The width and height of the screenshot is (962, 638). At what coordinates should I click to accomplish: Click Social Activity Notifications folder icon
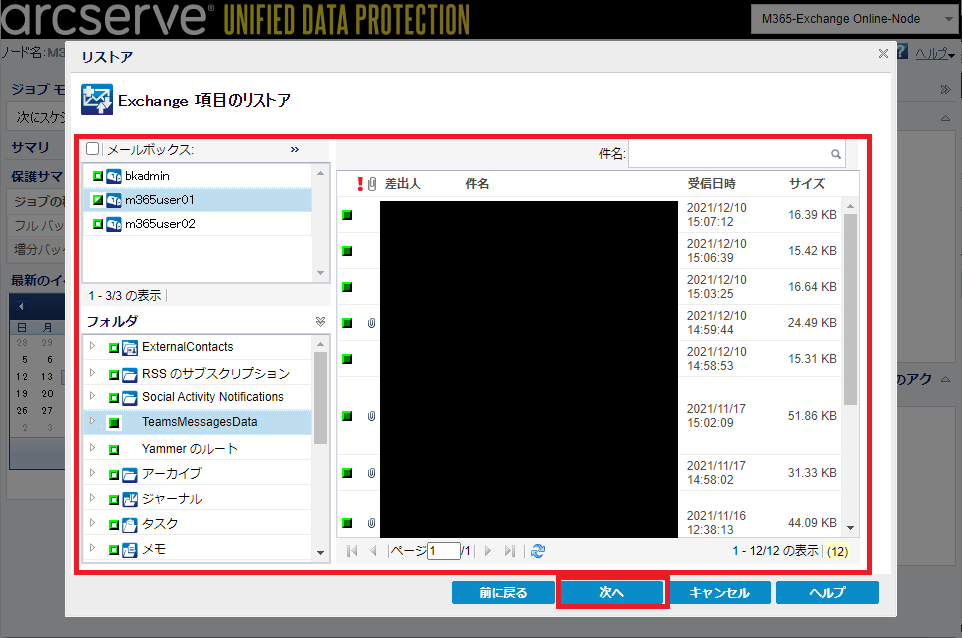pos(129,398)
